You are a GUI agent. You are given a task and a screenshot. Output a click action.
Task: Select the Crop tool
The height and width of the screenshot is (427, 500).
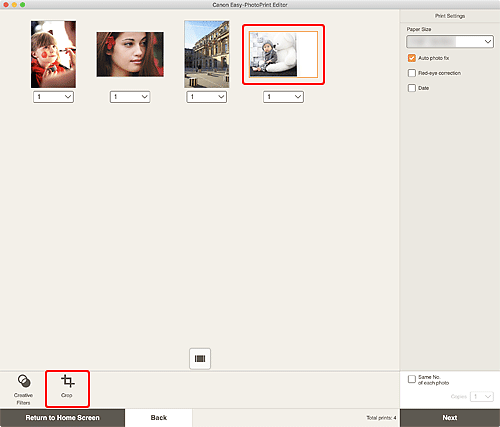(x=67, y=387)
